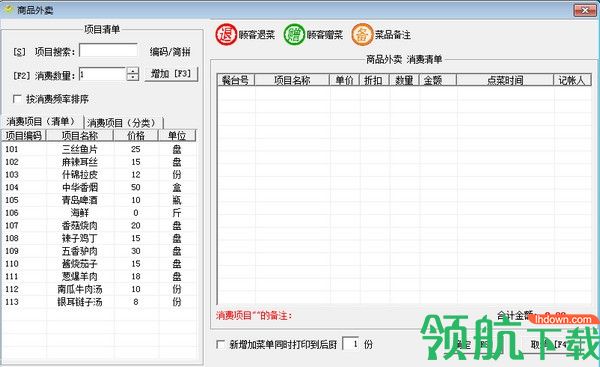Screen dimensions: 600x367
Task: Click the app icon in the title bar
Action: (8, 9)
